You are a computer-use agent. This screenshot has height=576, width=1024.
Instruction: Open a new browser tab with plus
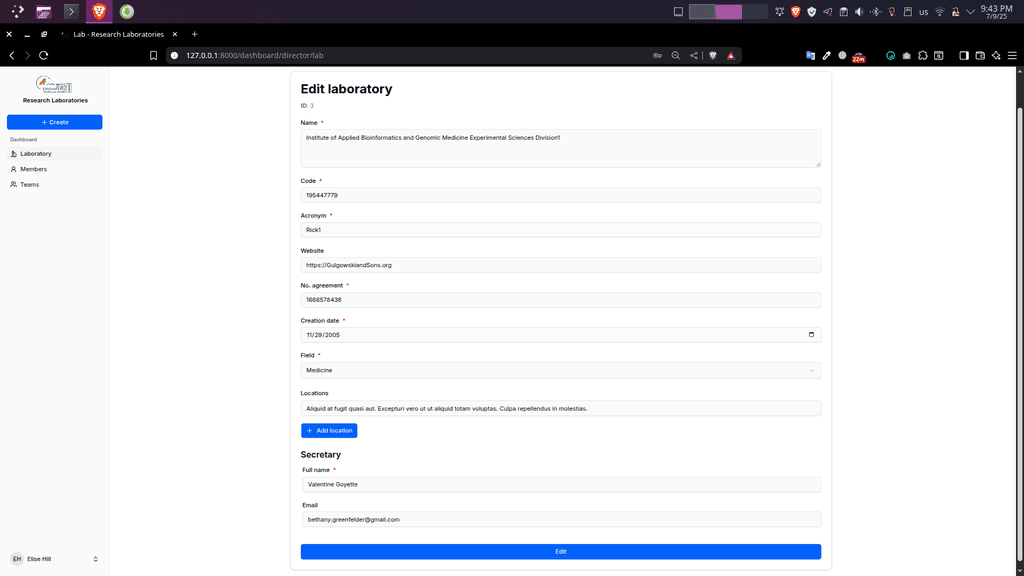coord(195,34)
